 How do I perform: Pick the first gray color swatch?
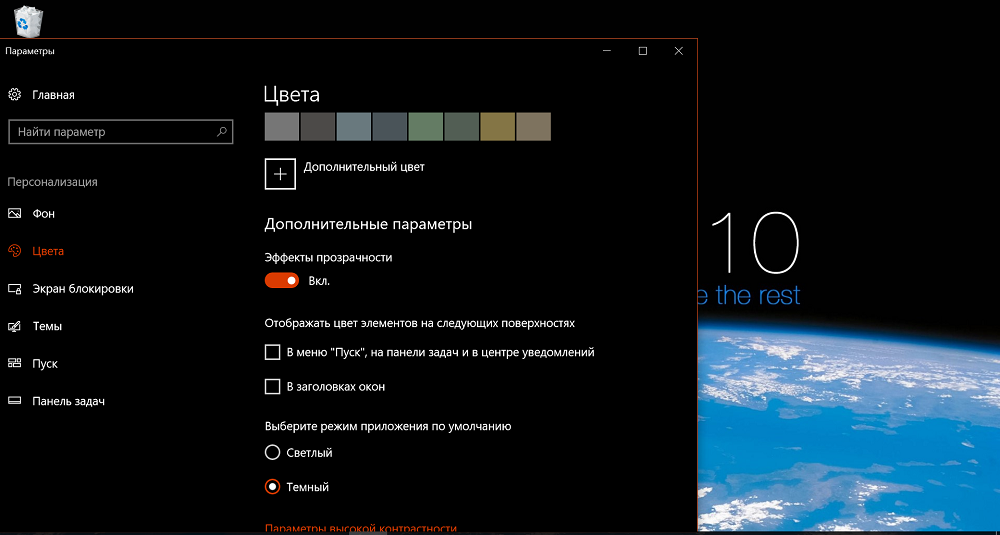pyautogui.click(x=282, y=127)
